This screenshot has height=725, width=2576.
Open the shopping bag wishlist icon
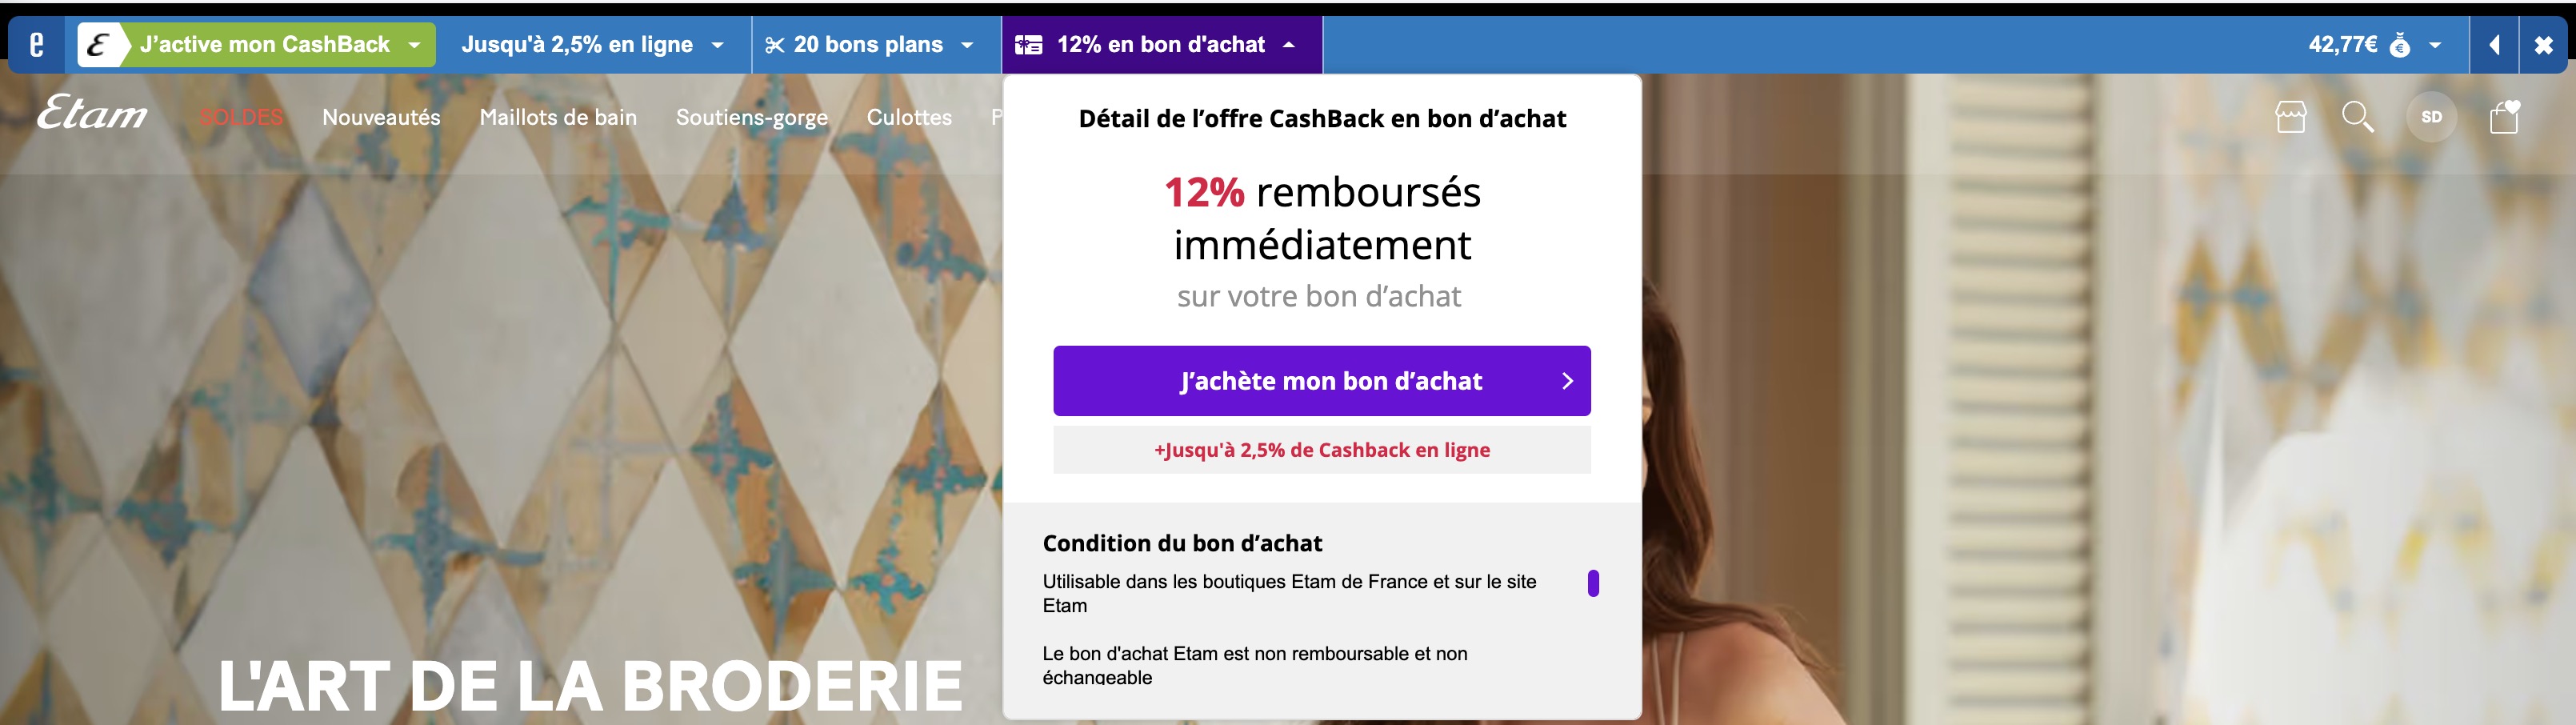2504,117
